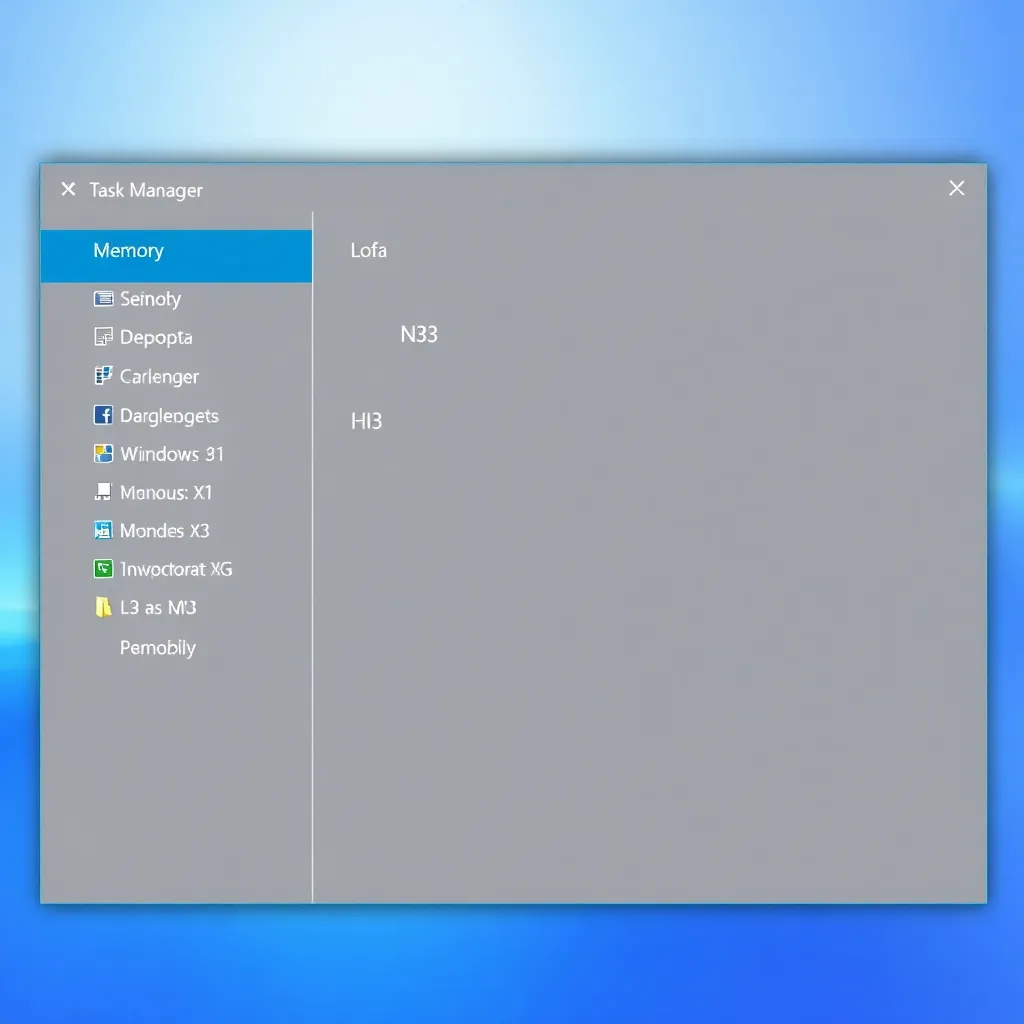This screenshot has height=1024, width=1024.
Task: Select the Darglengets text label
Action: [x=169, y=415]
